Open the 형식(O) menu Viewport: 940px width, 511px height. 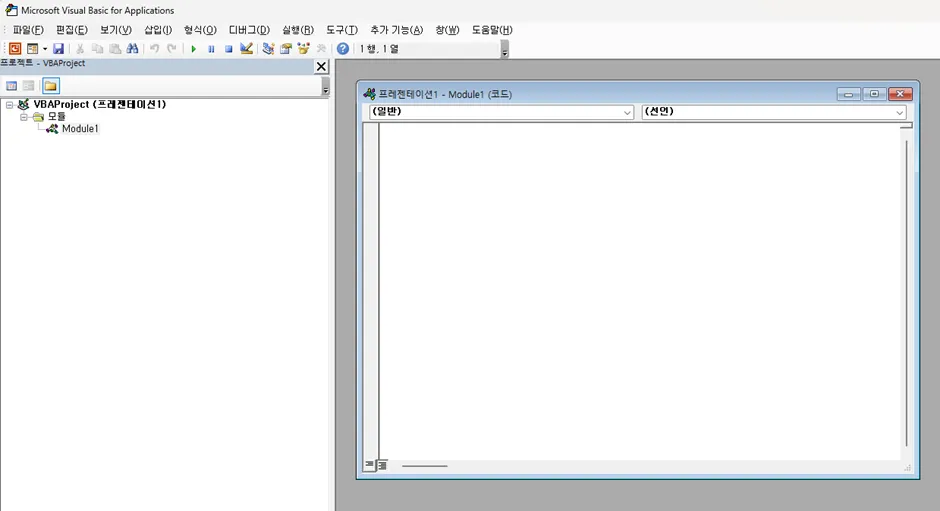click(x=200, y=30)
